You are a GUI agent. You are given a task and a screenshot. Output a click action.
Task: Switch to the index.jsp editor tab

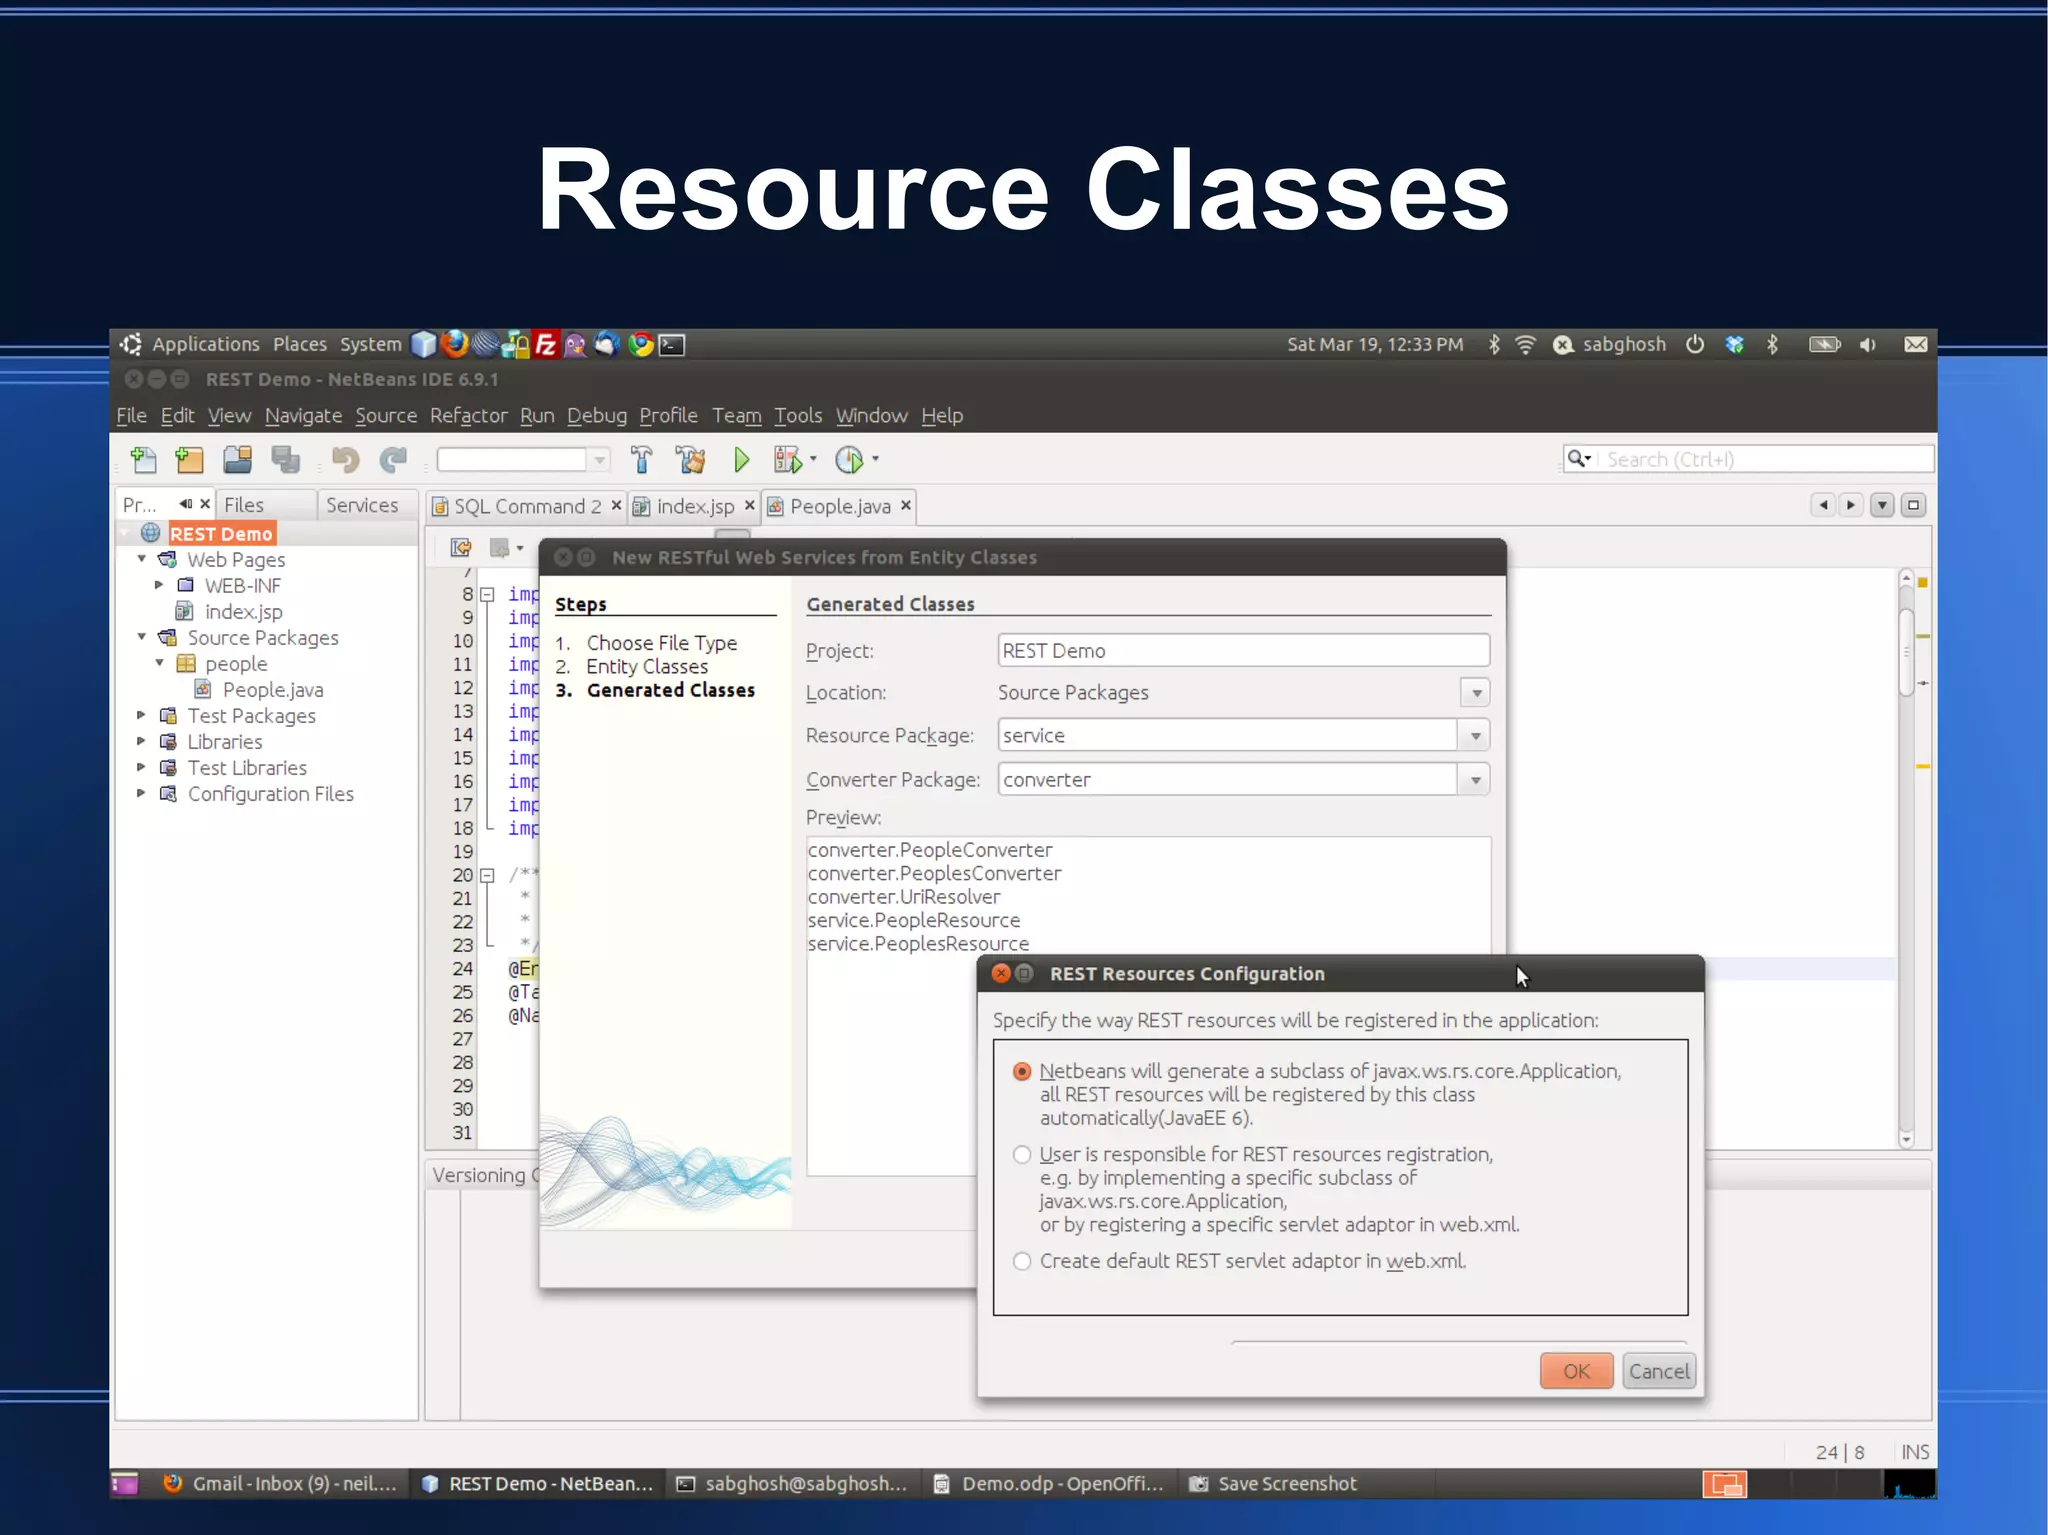point(695,507)
